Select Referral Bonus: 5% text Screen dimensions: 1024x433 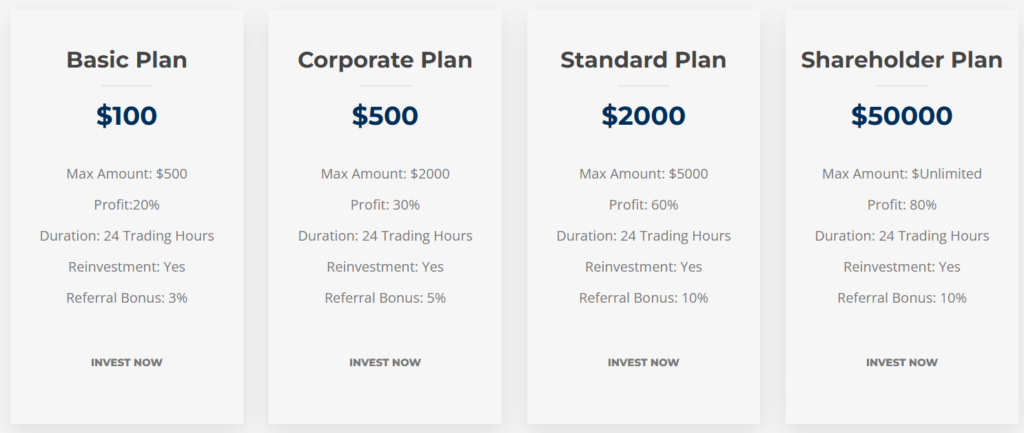(385, 298)
